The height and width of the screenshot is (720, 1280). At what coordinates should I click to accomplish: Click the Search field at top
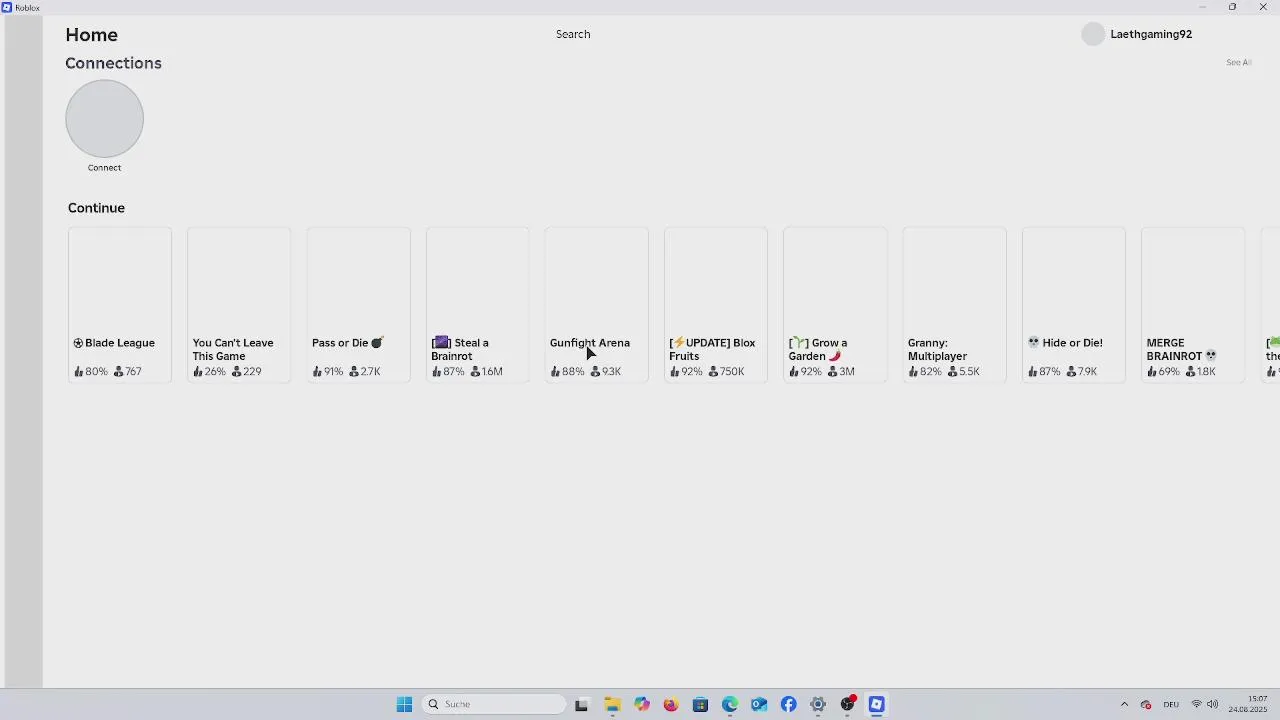[x=573, y=34]
